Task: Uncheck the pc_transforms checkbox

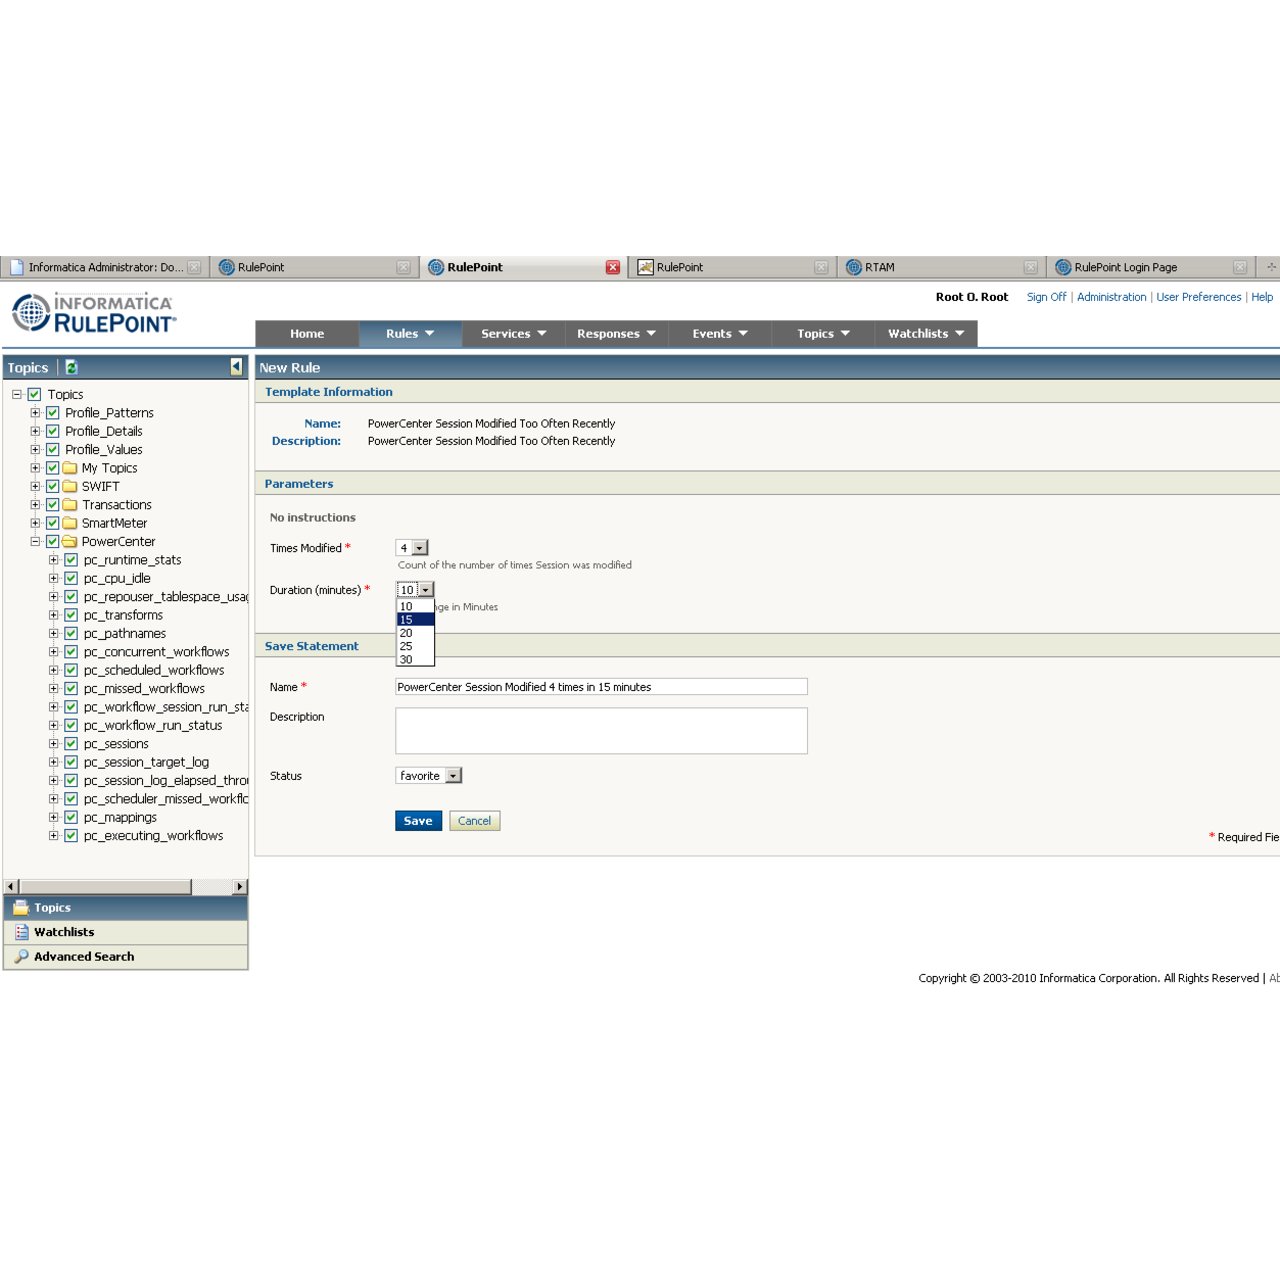Action: (x=71, y=615)
